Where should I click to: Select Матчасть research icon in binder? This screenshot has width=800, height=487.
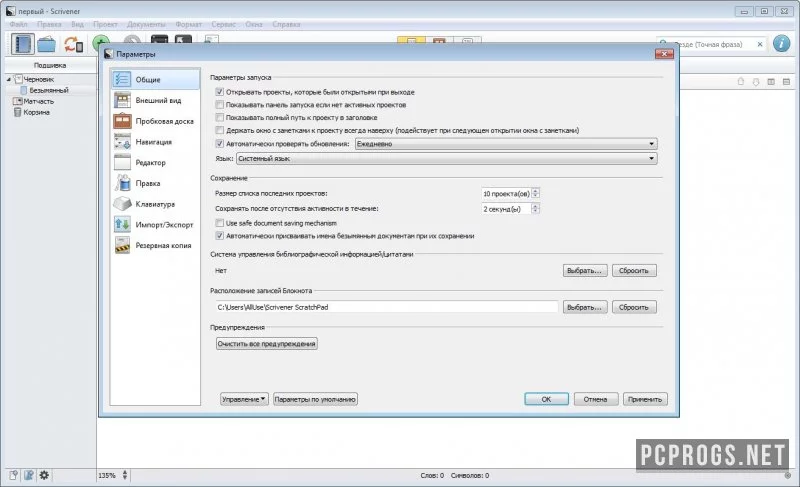[x=17, y=101]
